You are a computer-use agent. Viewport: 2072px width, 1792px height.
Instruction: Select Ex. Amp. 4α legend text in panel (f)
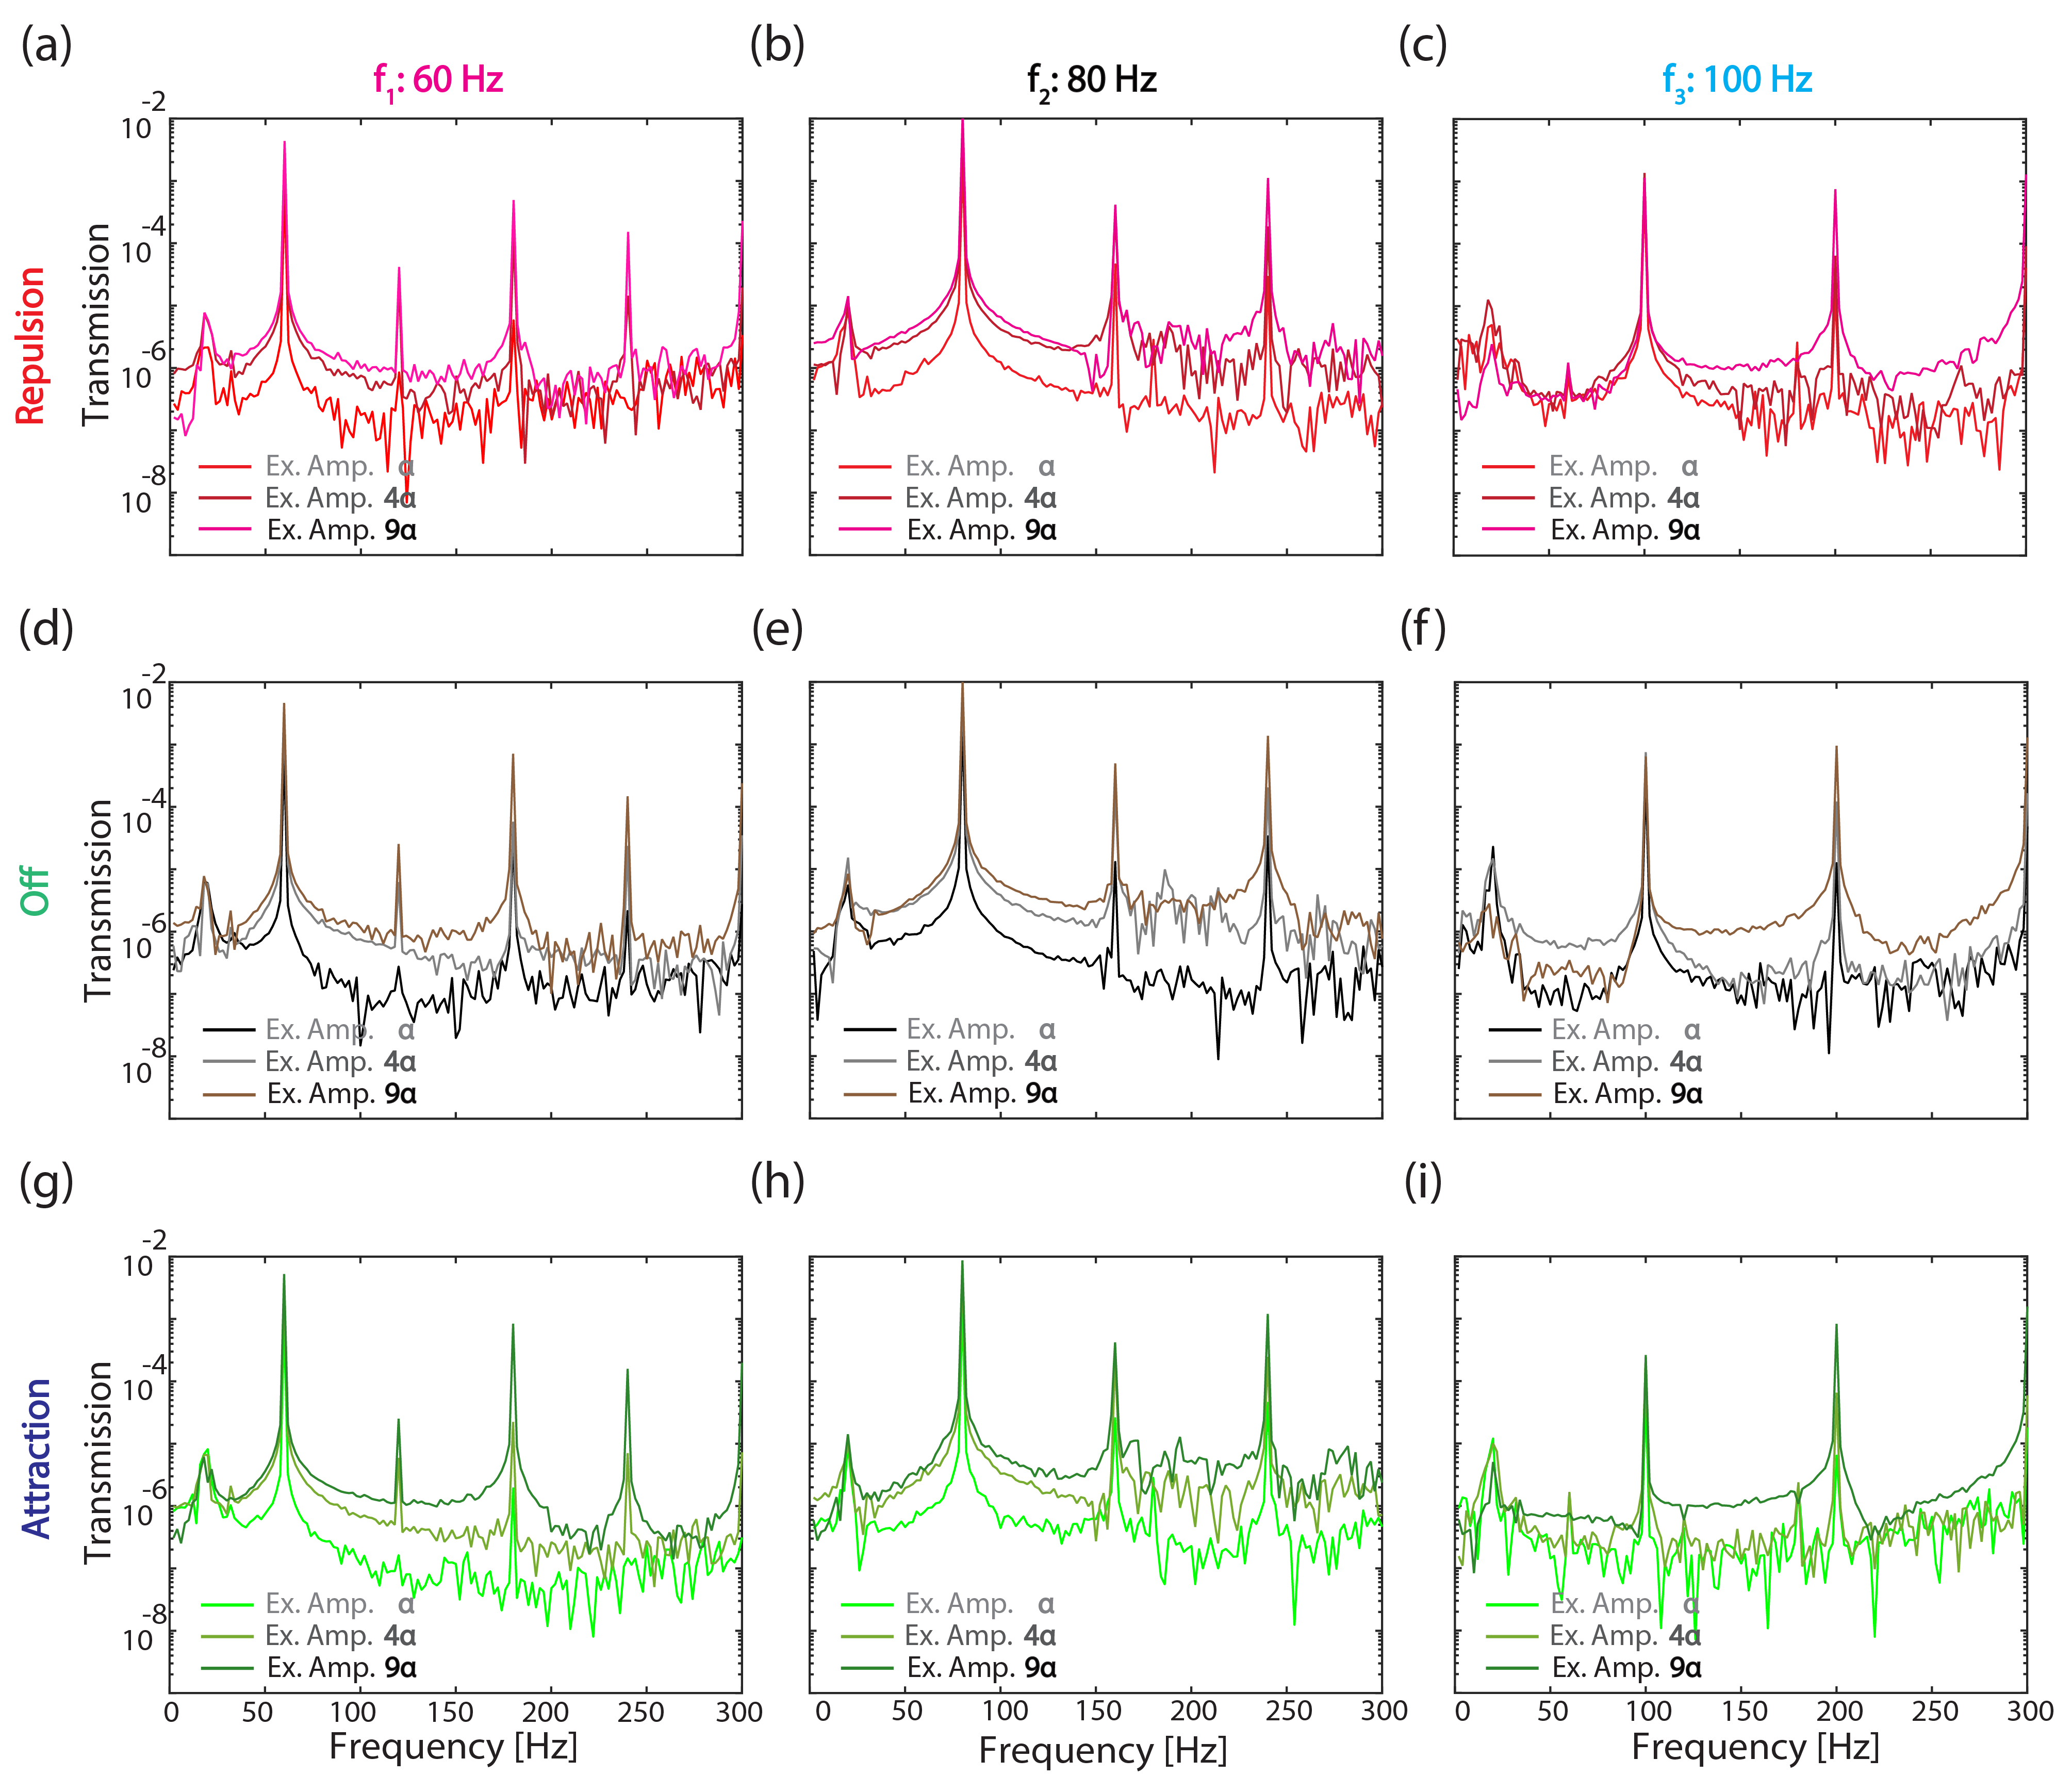click(1626, 1062)
